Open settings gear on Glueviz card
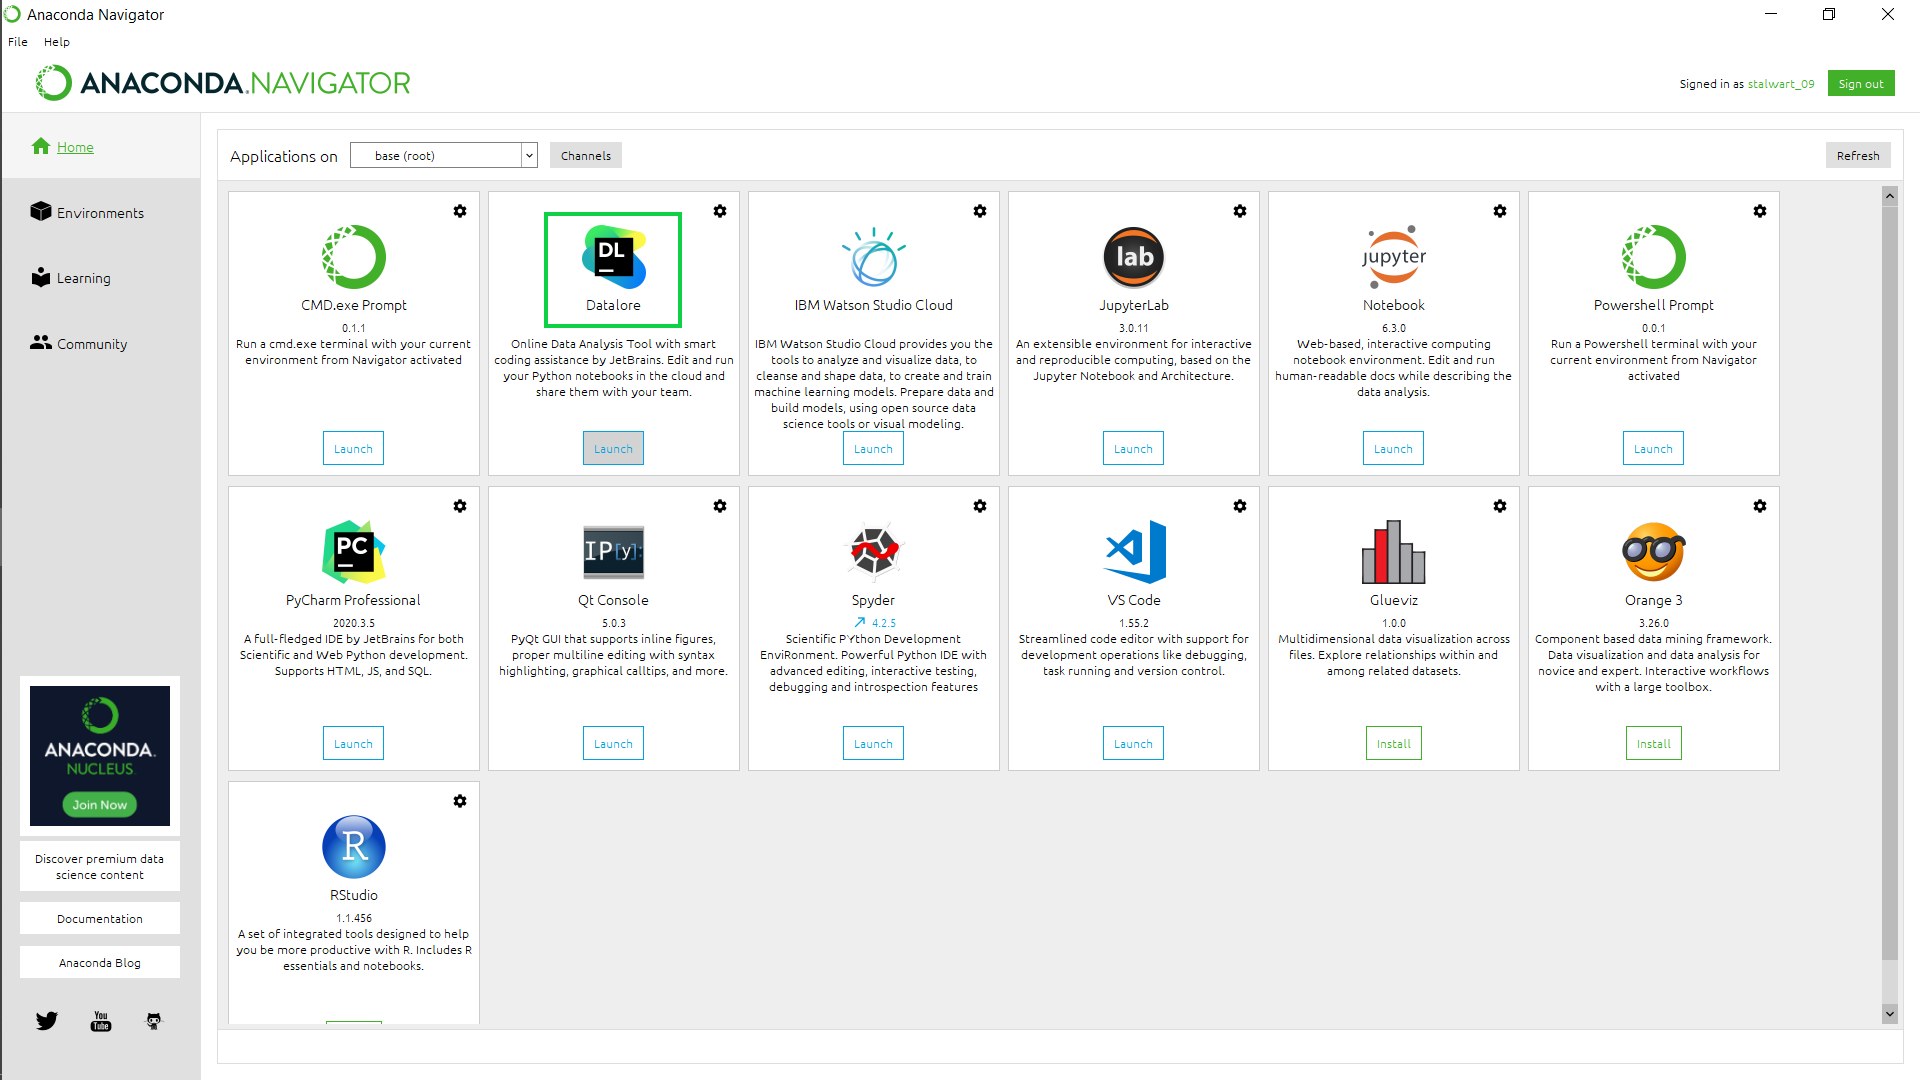This screenshot has width=1920, height=1080. [1500, 506]
